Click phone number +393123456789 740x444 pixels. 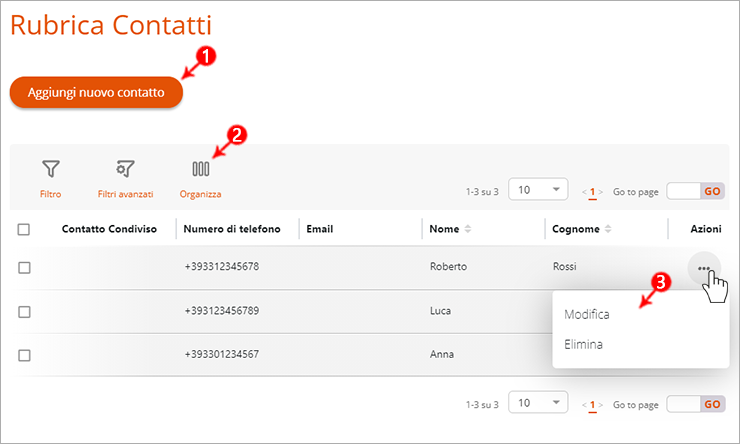[x=222, y=310]
